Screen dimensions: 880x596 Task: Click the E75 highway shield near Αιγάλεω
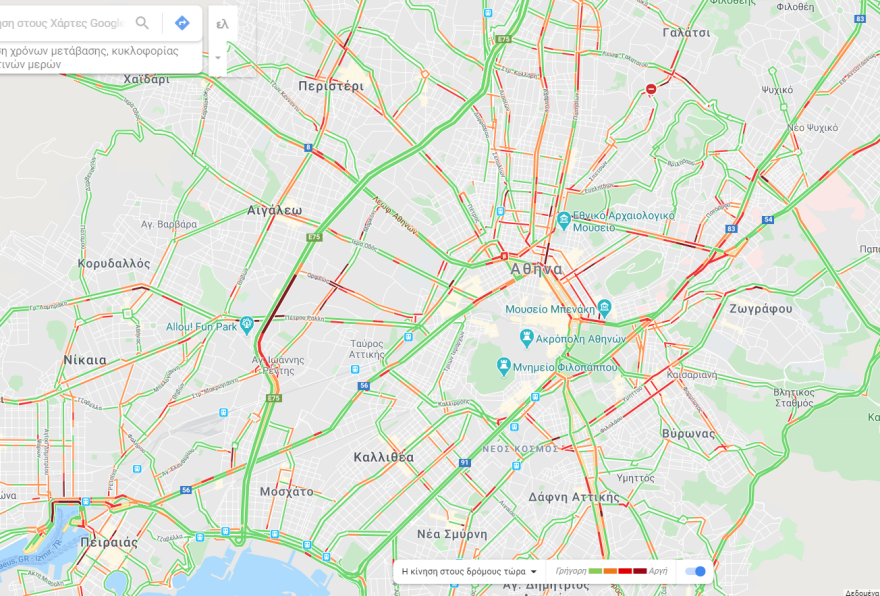click(314, 237)
